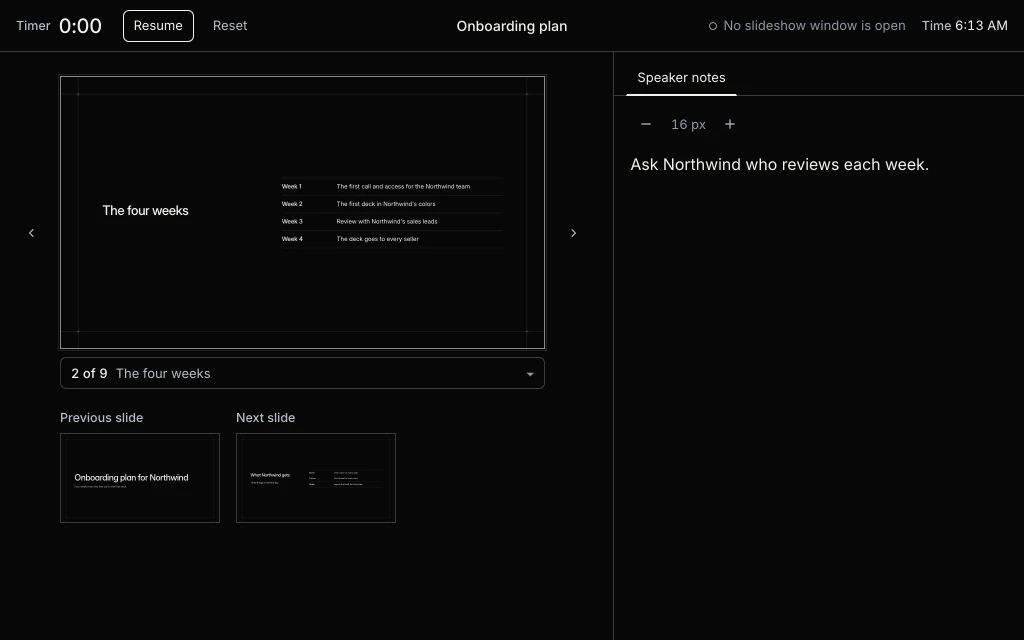Decrease speaker notes font size
1024x640 pixels.
point(646,124)
